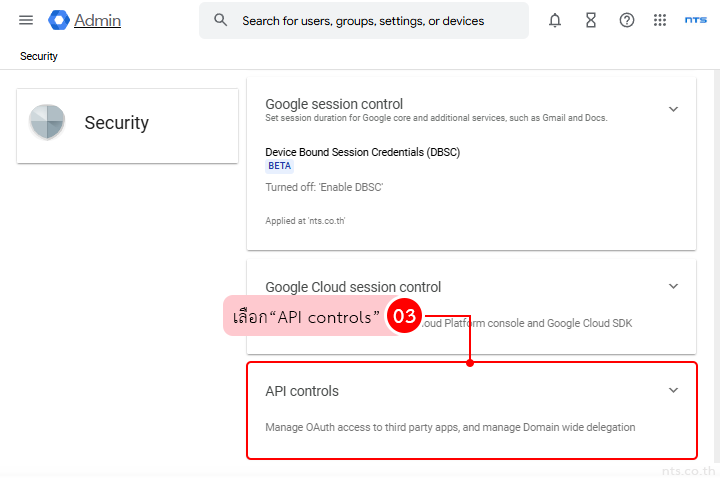Expand the Google session control chevron
The height and width of the screenshot is (480, 720).
[673, 109]
